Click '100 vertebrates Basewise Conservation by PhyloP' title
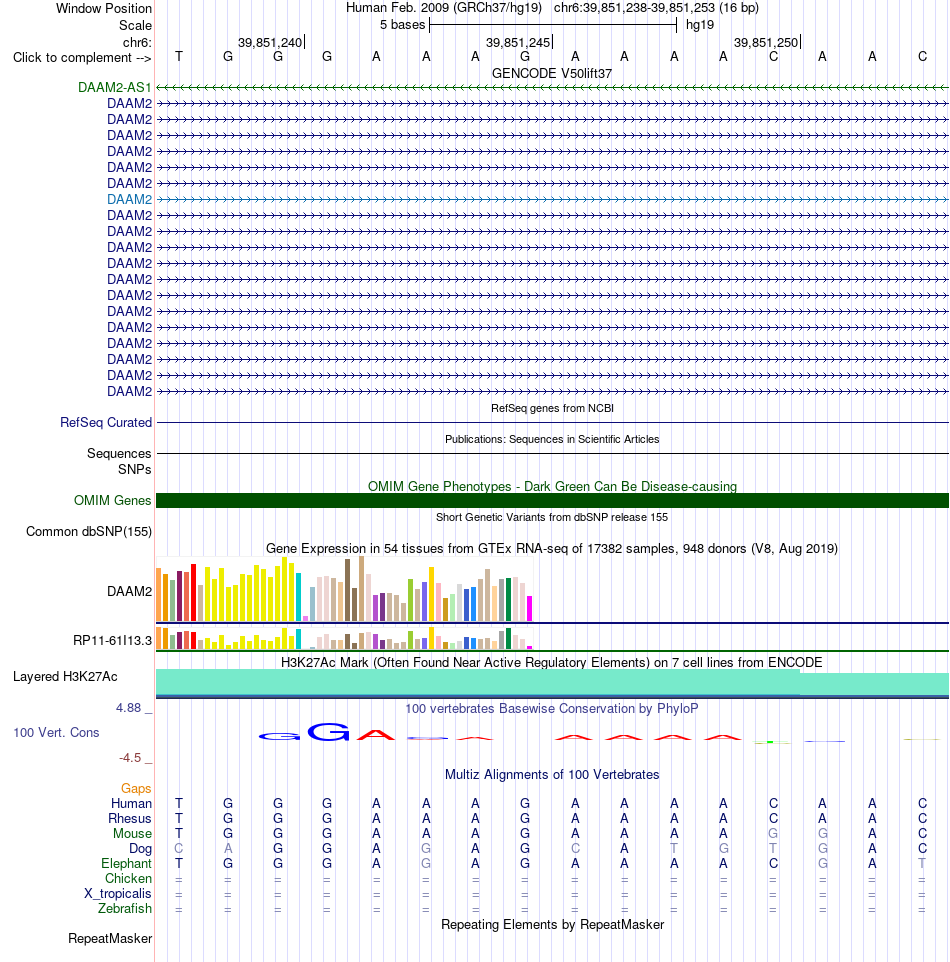The width and height of the screenshot is (950, 962). tap(552, 709)
